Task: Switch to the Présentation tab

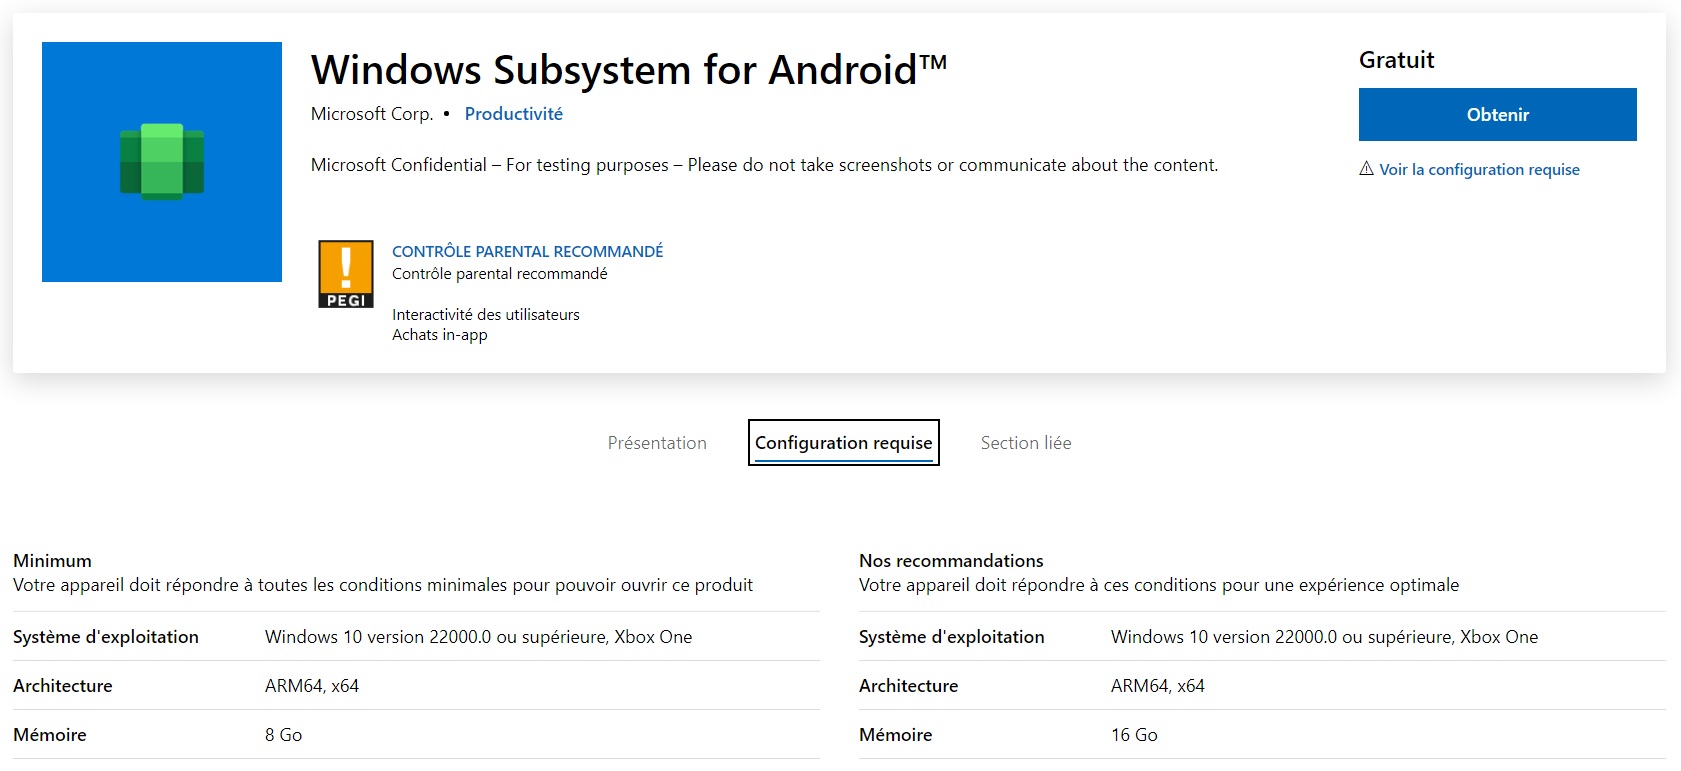Action: pyautogui.click(x=657, y=443)
